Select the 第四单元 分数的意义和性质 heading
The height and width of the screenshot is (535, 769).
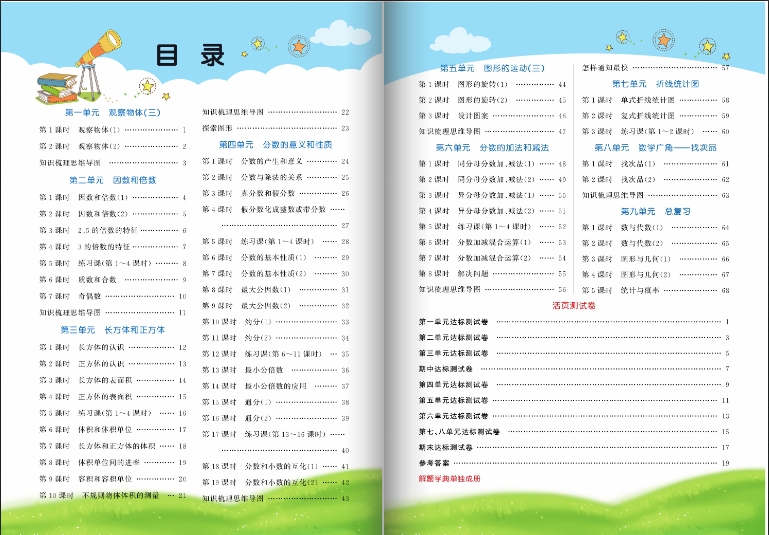tap(275, 145)
